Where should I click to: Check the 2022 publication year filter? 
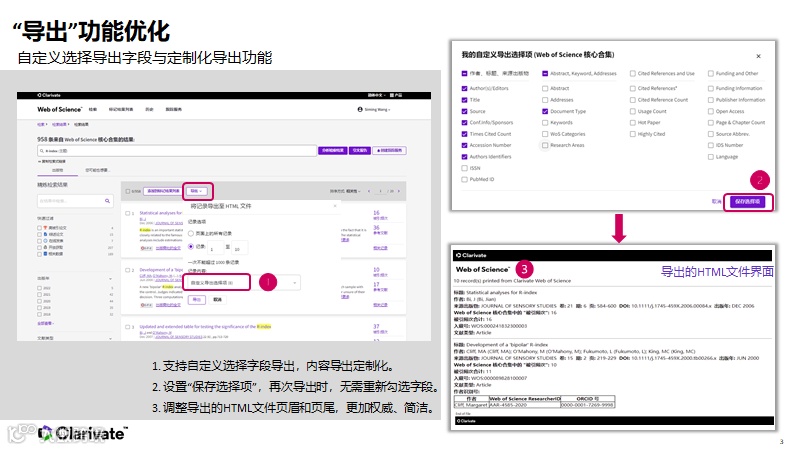39,288
